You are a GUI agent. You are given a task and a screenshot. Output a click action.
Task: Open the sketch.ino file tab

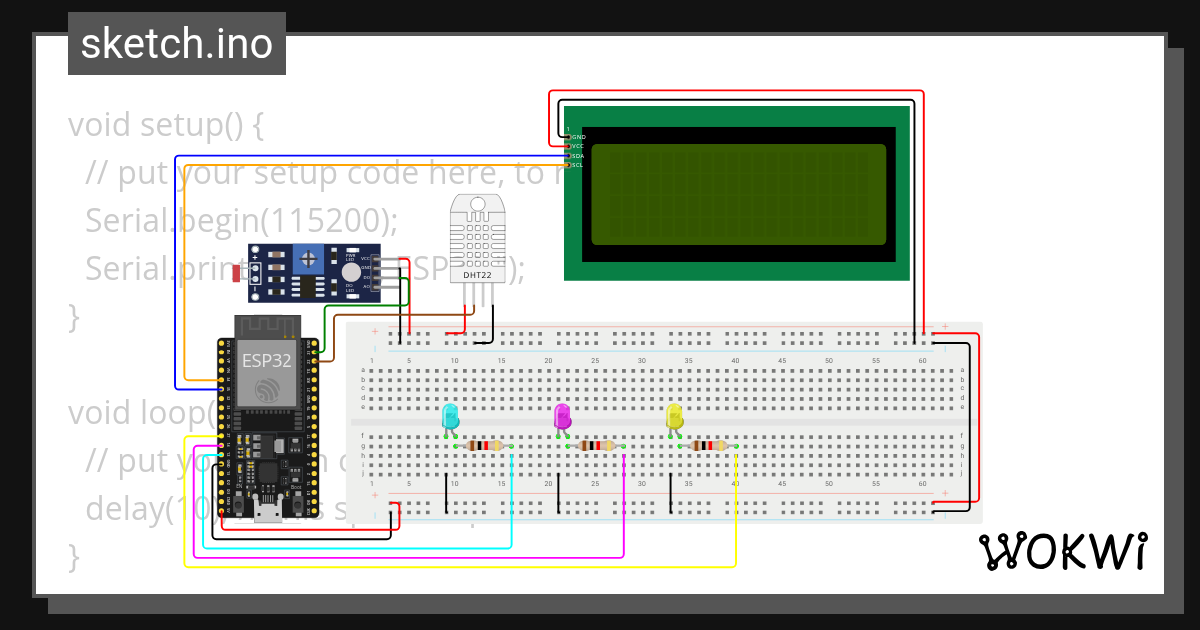[x=176, y=44]
